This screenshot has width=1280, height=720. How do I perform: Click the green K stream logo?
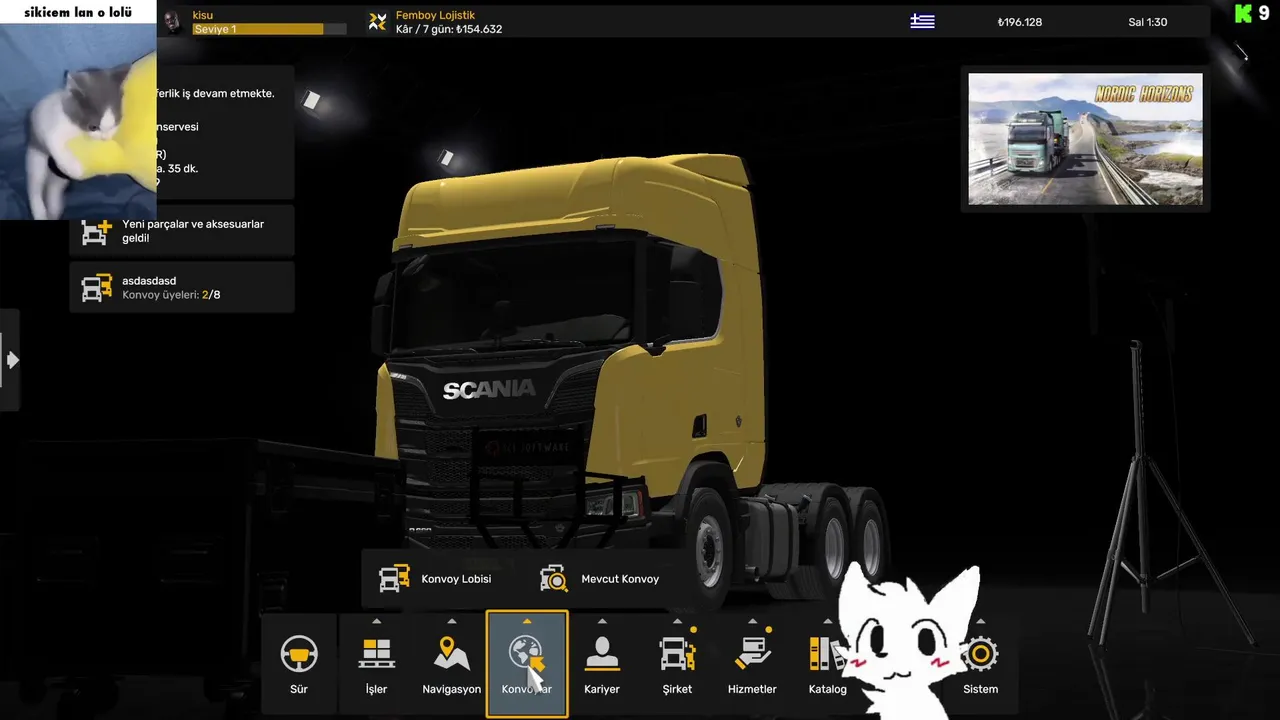(1243, 13)
